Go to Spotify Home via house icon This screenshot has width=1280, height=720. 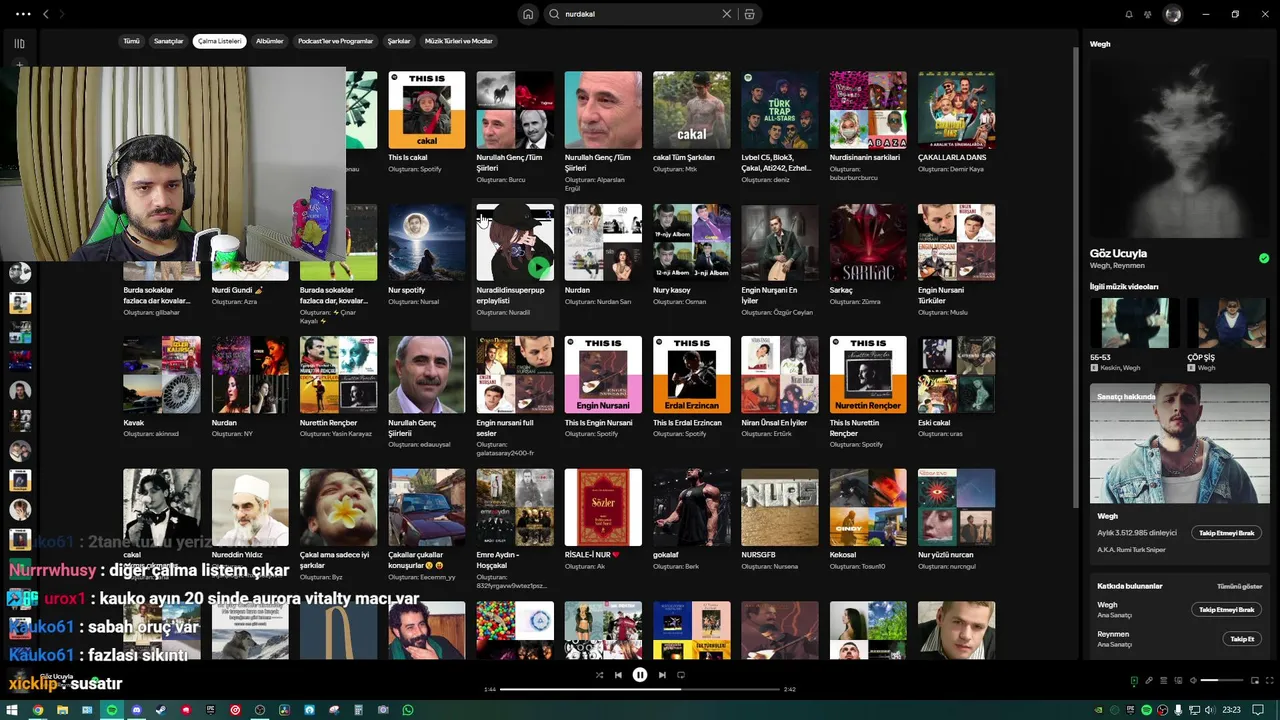(x=527, y=14)
